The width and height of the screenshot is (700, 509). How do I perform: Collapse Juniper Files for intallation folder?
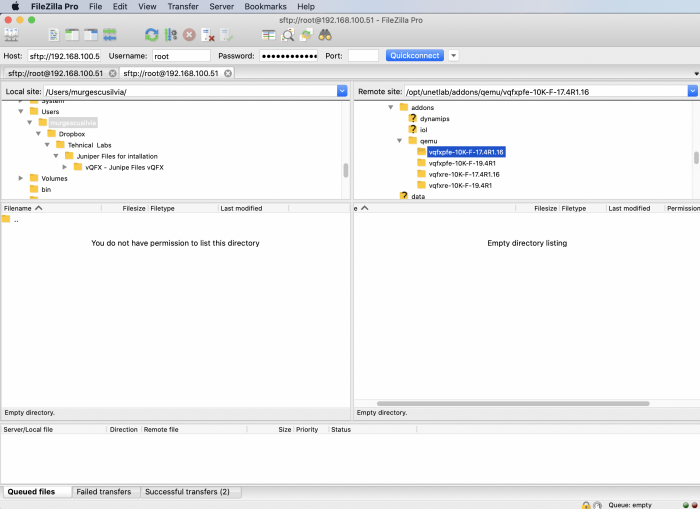56,156
